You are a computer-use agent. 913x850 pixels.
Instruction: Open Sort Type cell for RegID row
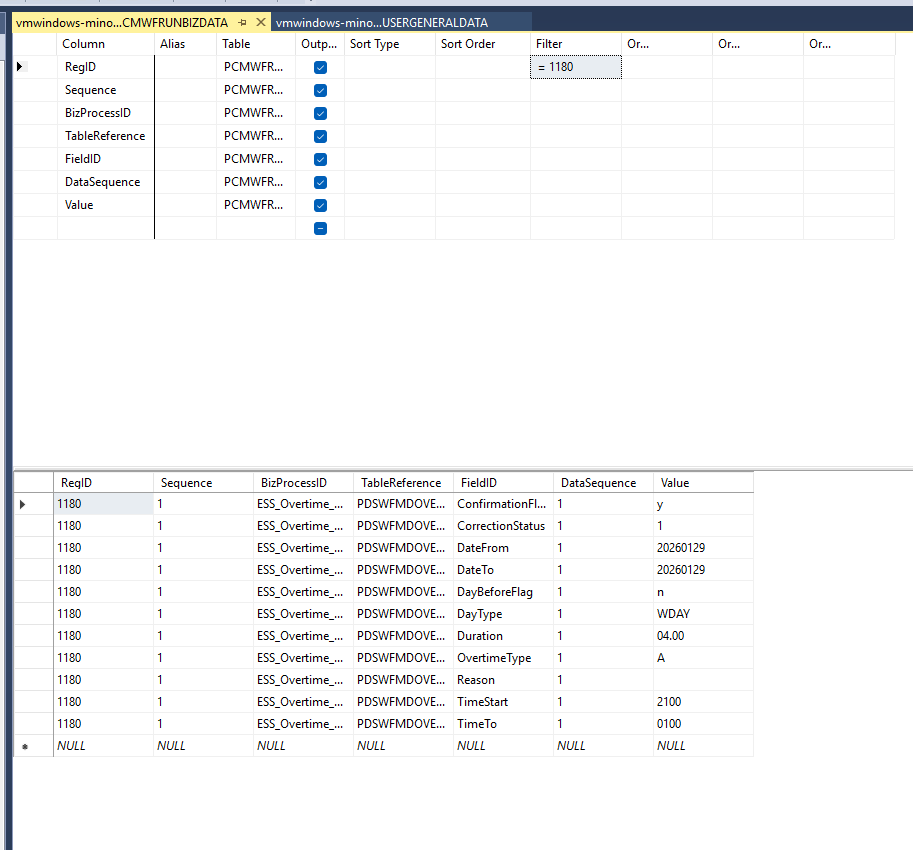pos(389,67)
